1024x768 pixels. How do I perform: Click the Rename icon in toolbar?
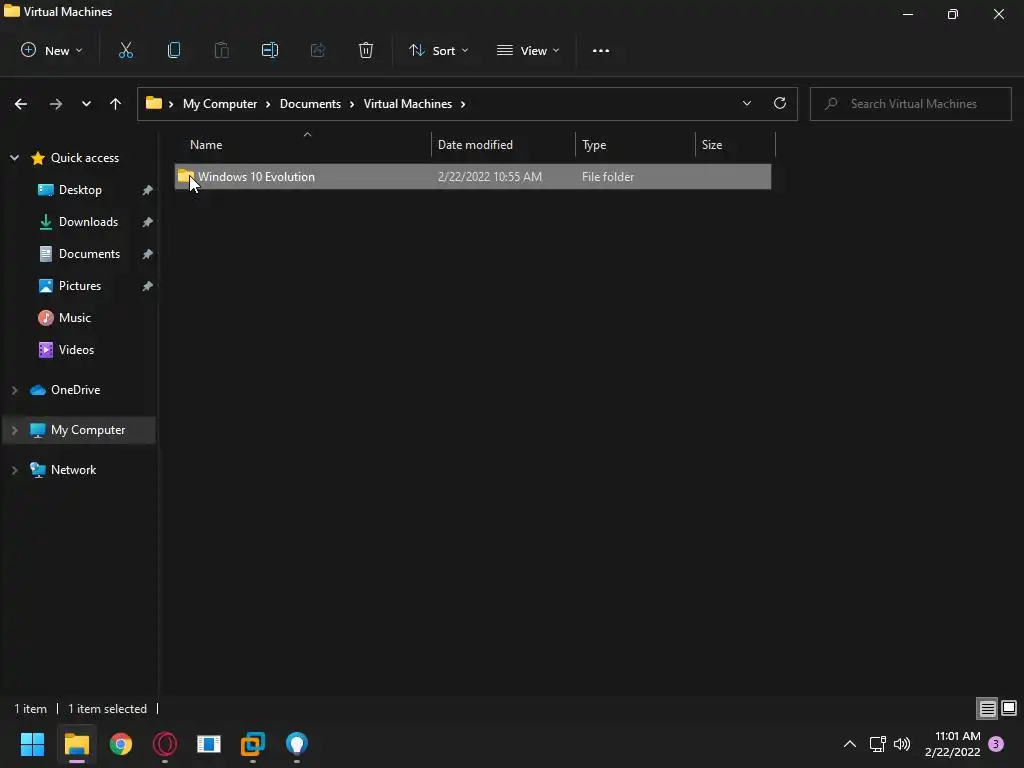tap(270, 50)
